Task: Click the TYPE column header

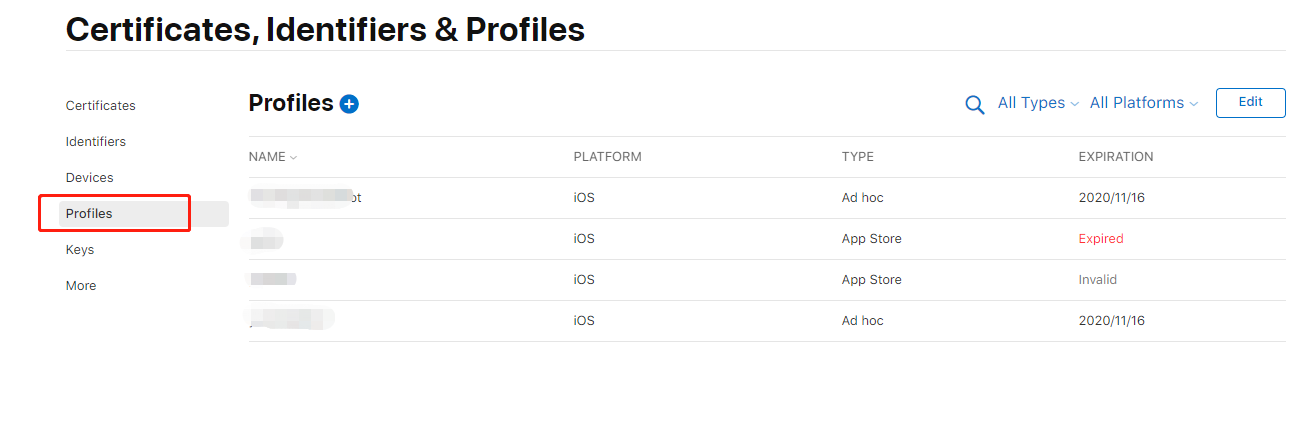Action: tap(858, 157)
